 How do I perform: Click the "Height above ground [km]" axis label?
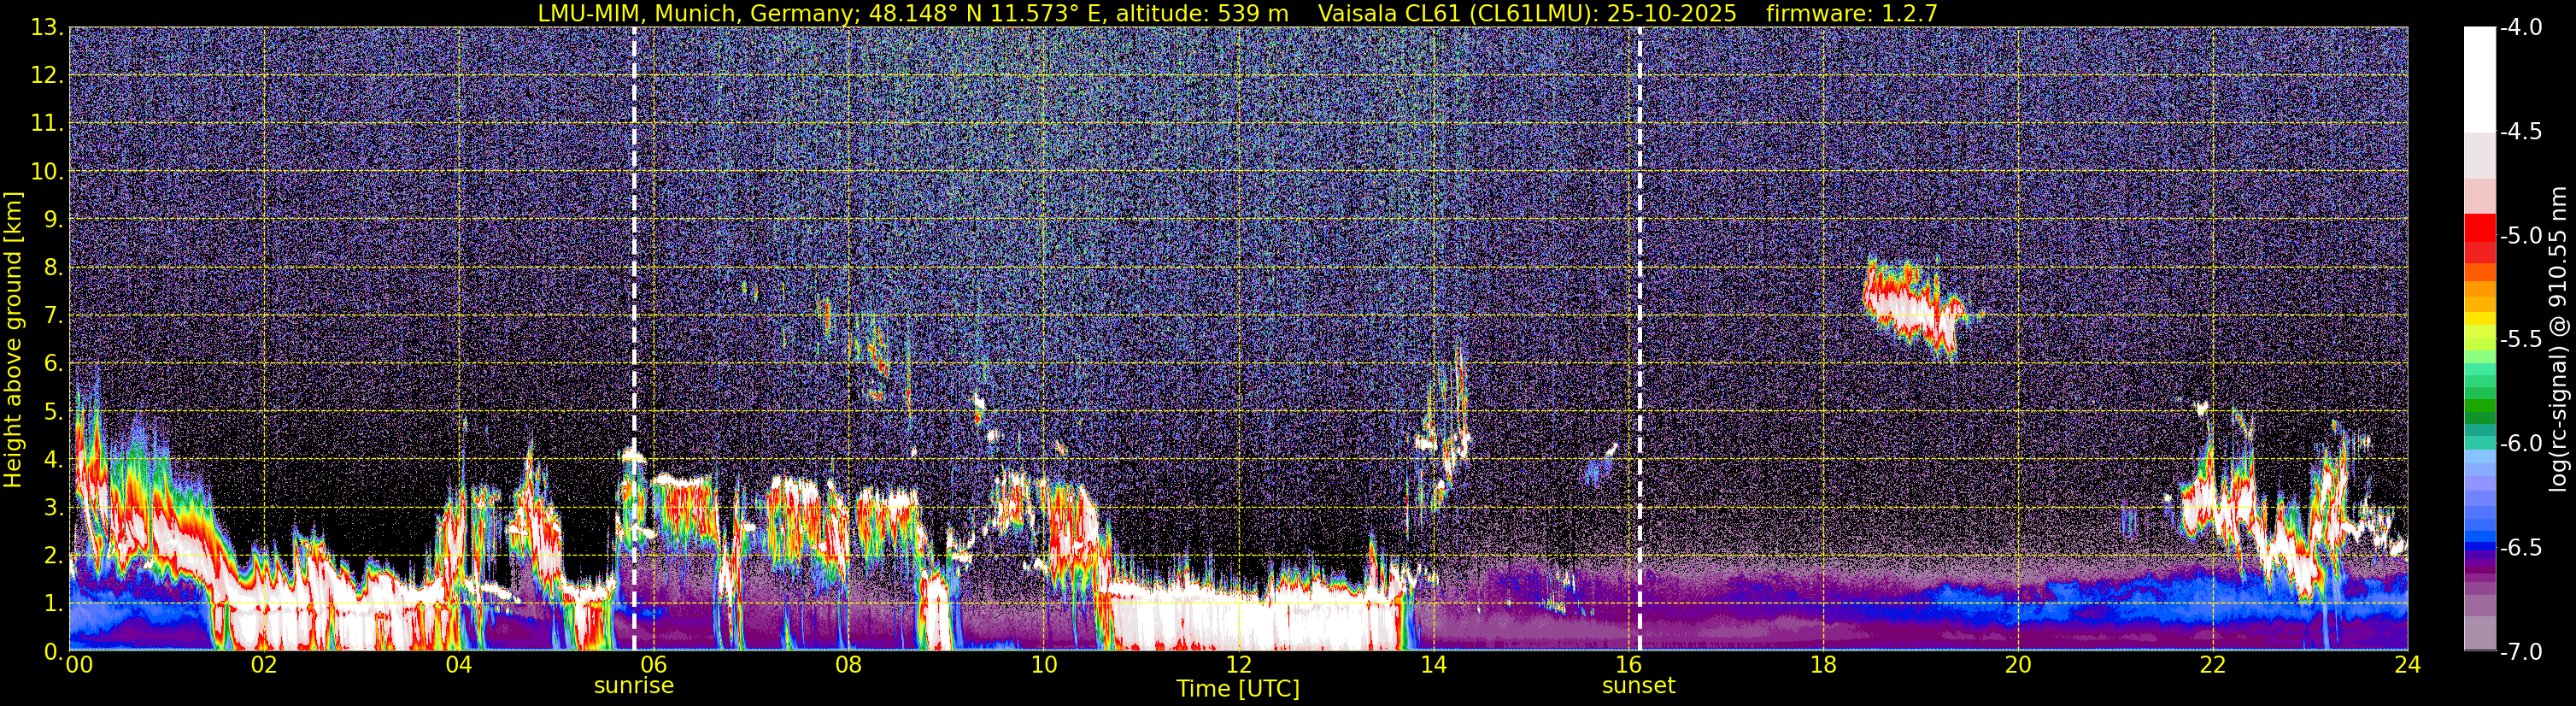coord(13,339)
